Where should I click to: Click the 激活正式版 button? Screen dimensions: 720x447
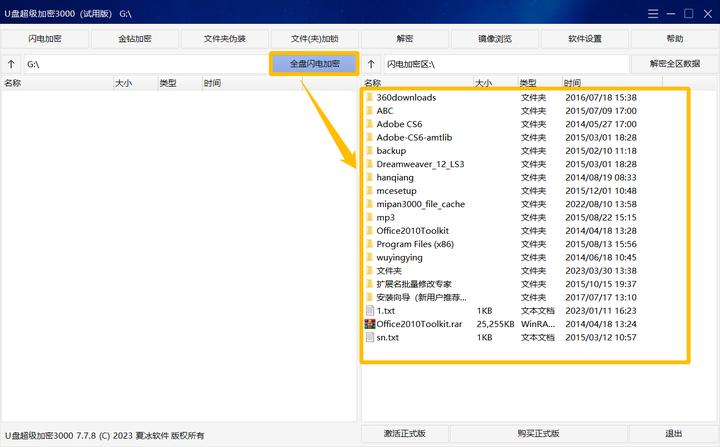pos(405,433)
